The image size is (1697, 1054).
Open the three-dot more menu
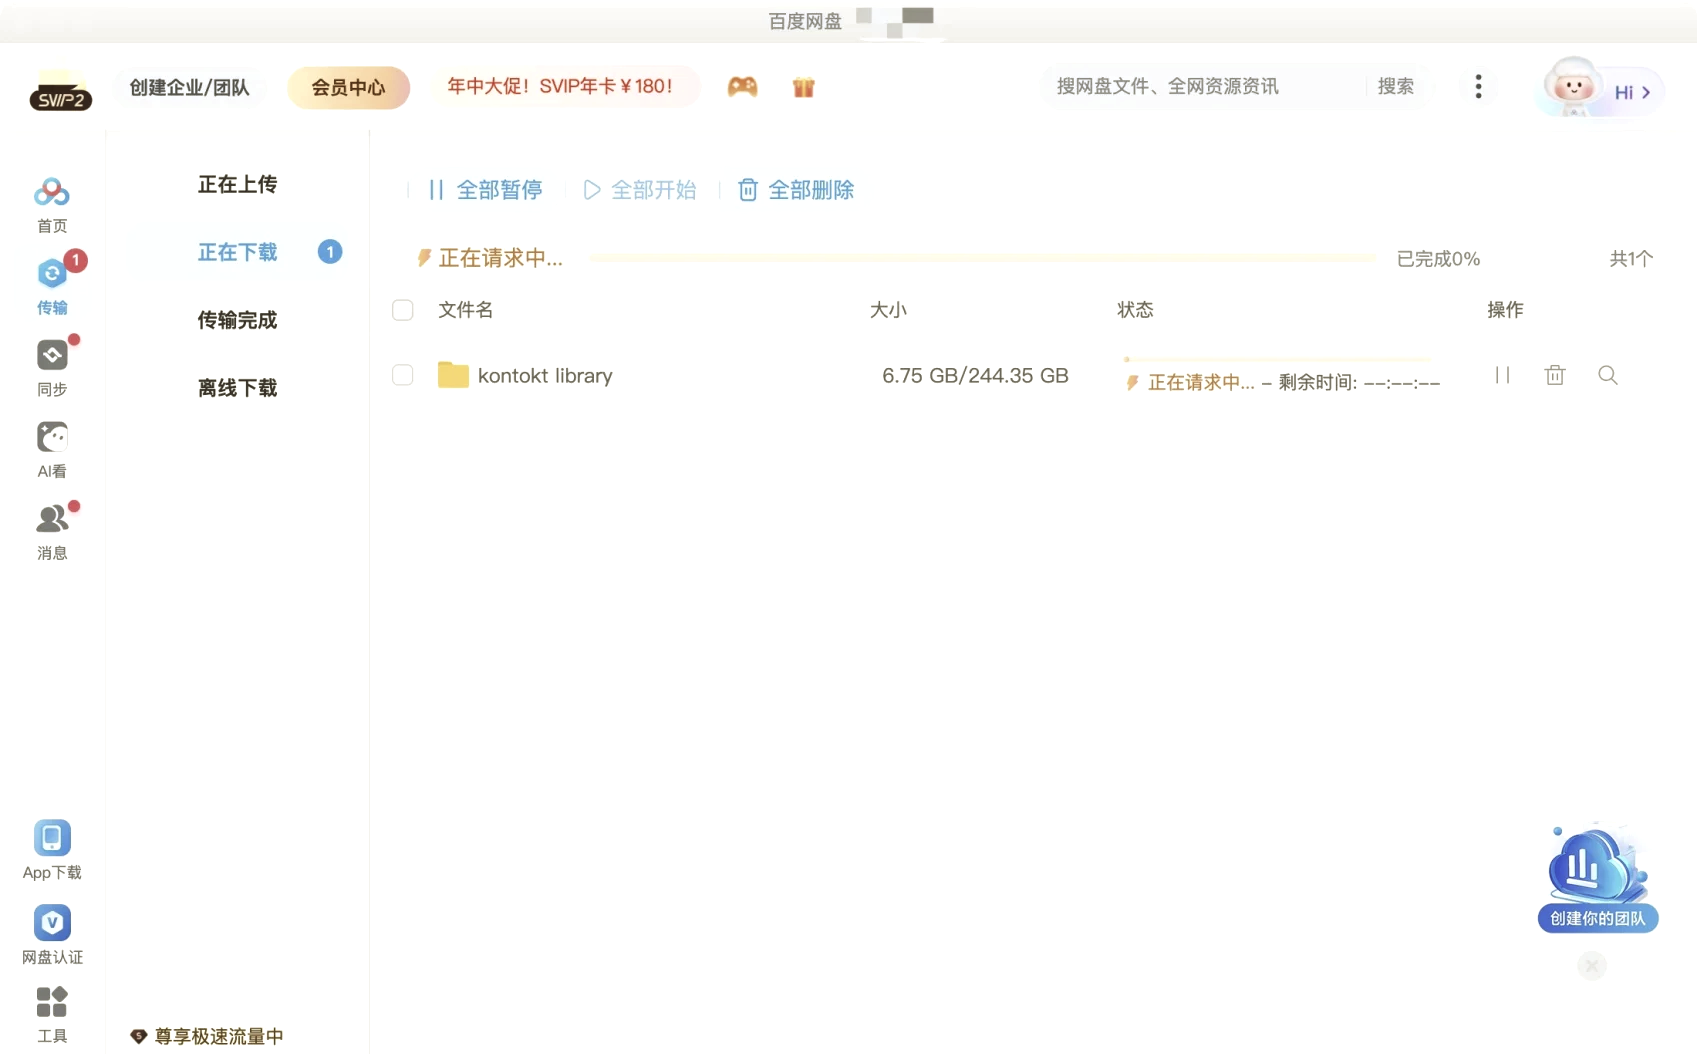[x=1478, y=87]
